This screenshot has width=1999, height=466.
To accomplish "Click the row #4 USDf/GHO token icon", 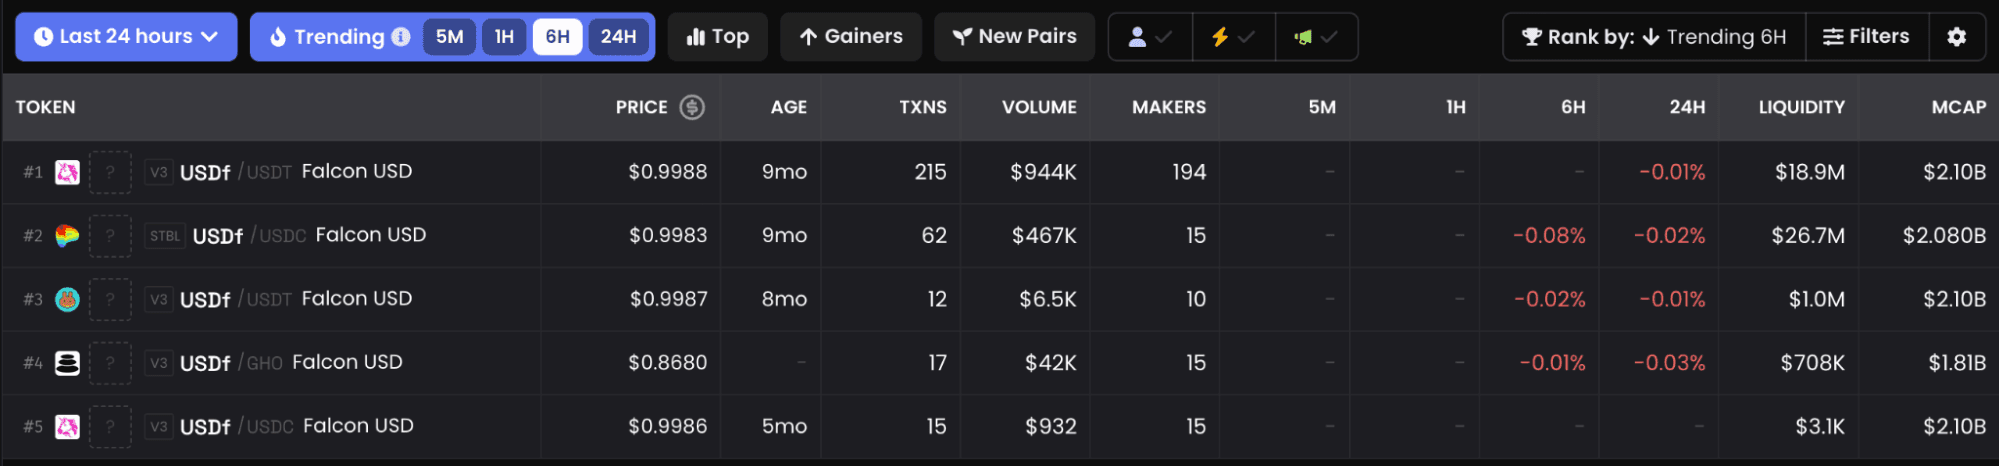I will tap(67, 363).
